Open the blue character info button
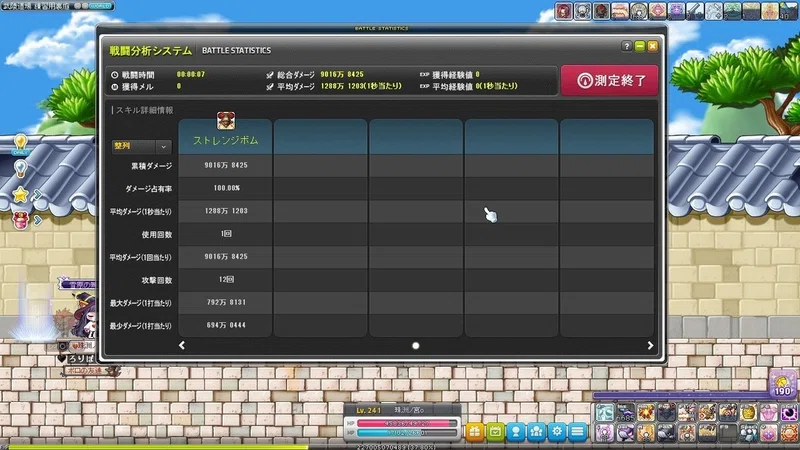The height and width of the screenshot is (450, 800). tap(515, 432)
